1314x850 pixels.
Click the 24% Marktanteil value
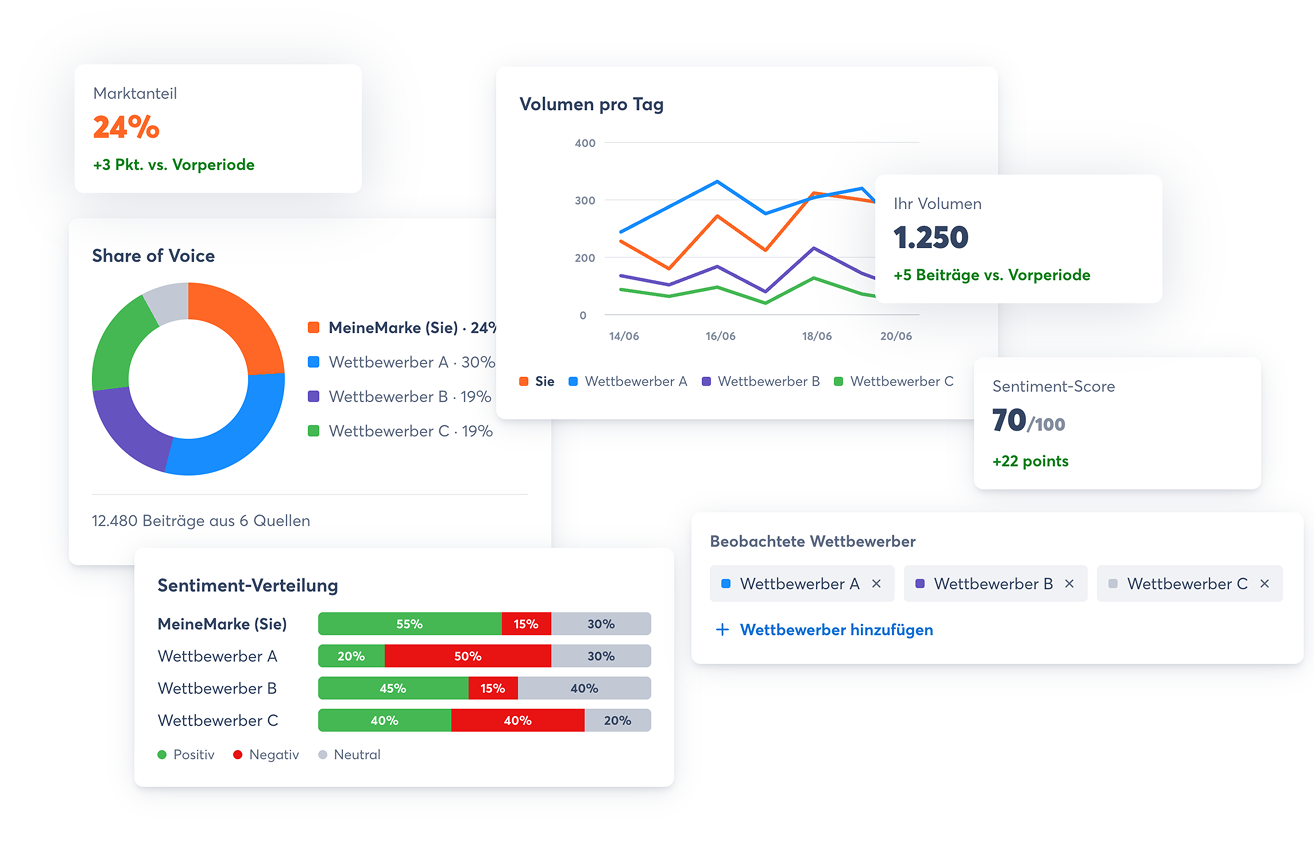point(126,127)
